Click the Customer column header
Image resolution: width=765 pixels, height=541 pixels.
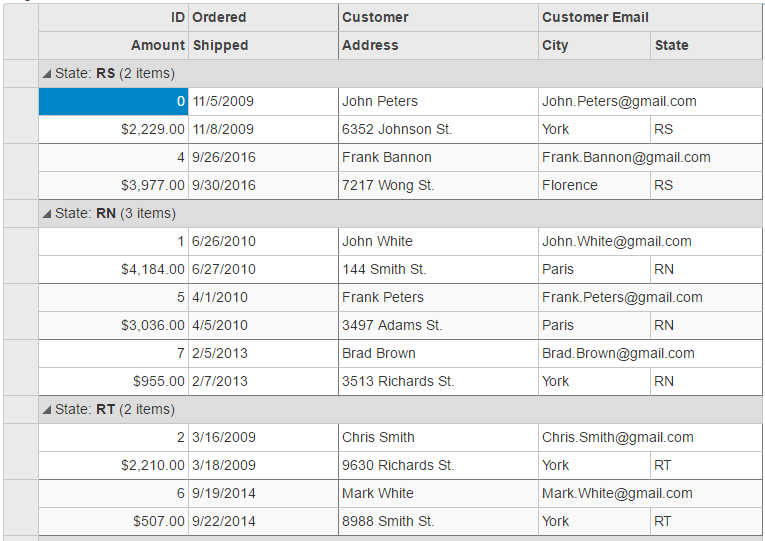[375, 17]
